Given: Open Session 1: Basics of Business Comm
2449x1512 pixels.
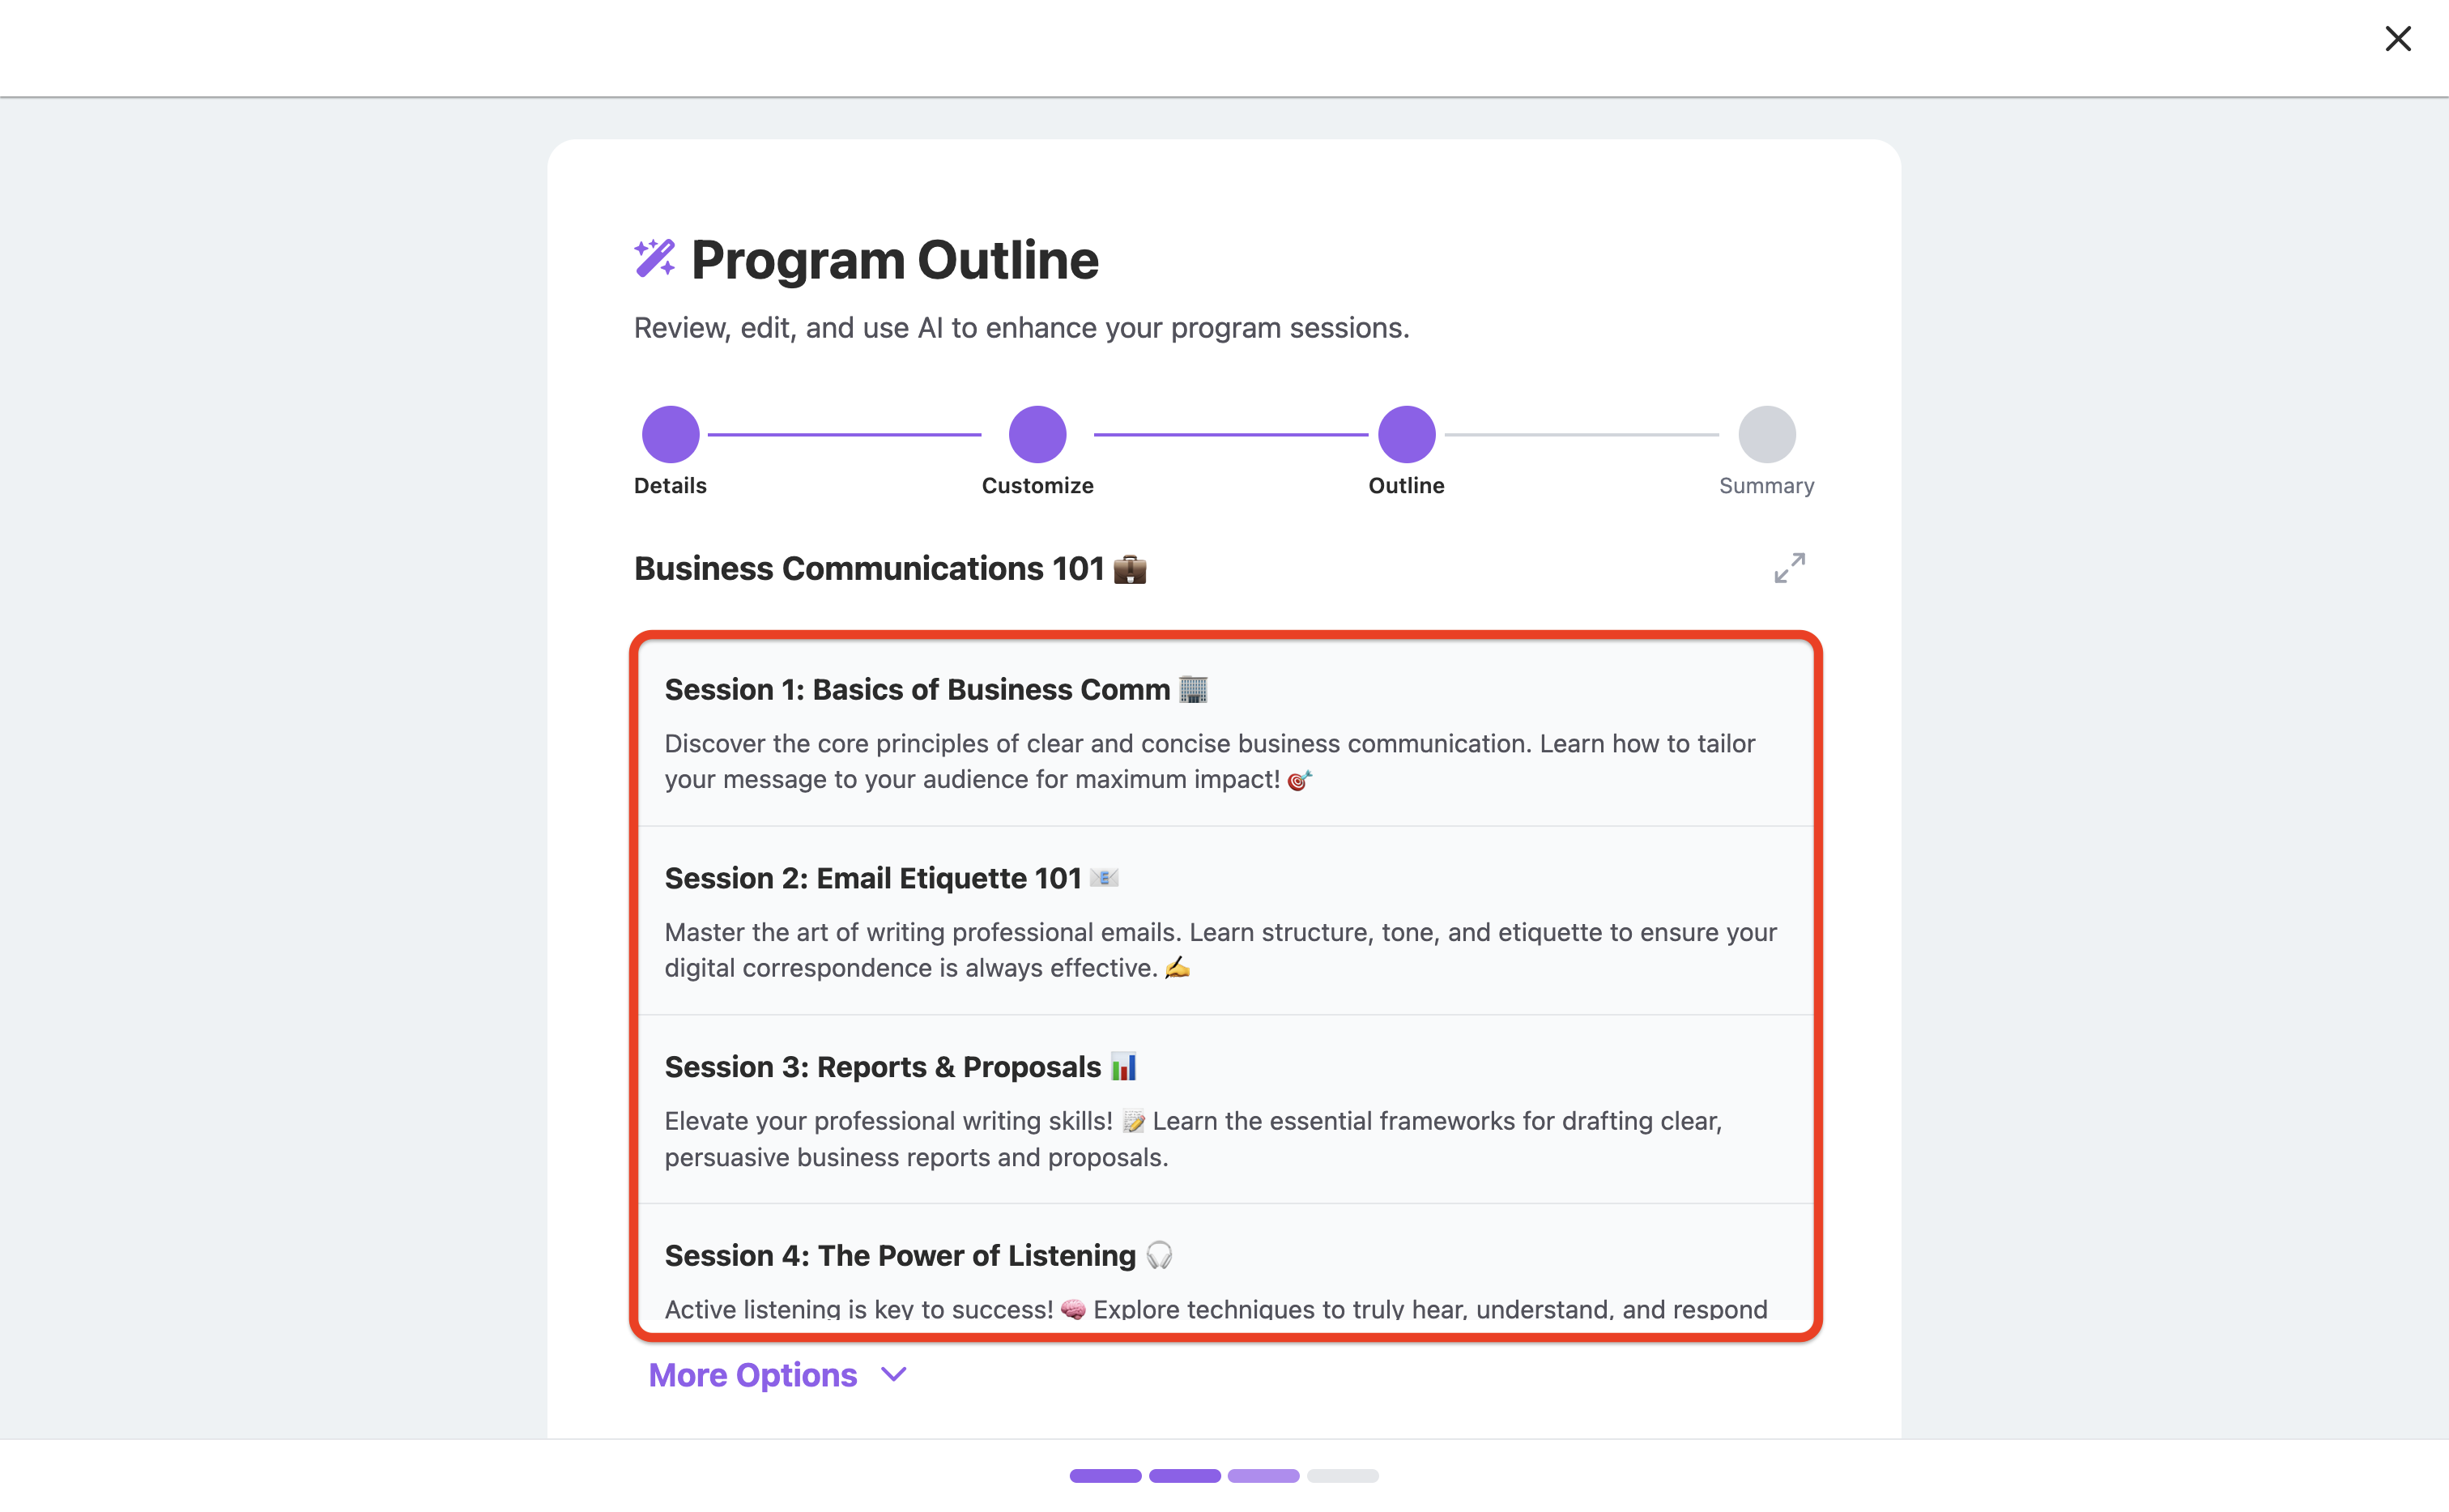Looking at the screenshot, I should click(x=1225, y=733).
